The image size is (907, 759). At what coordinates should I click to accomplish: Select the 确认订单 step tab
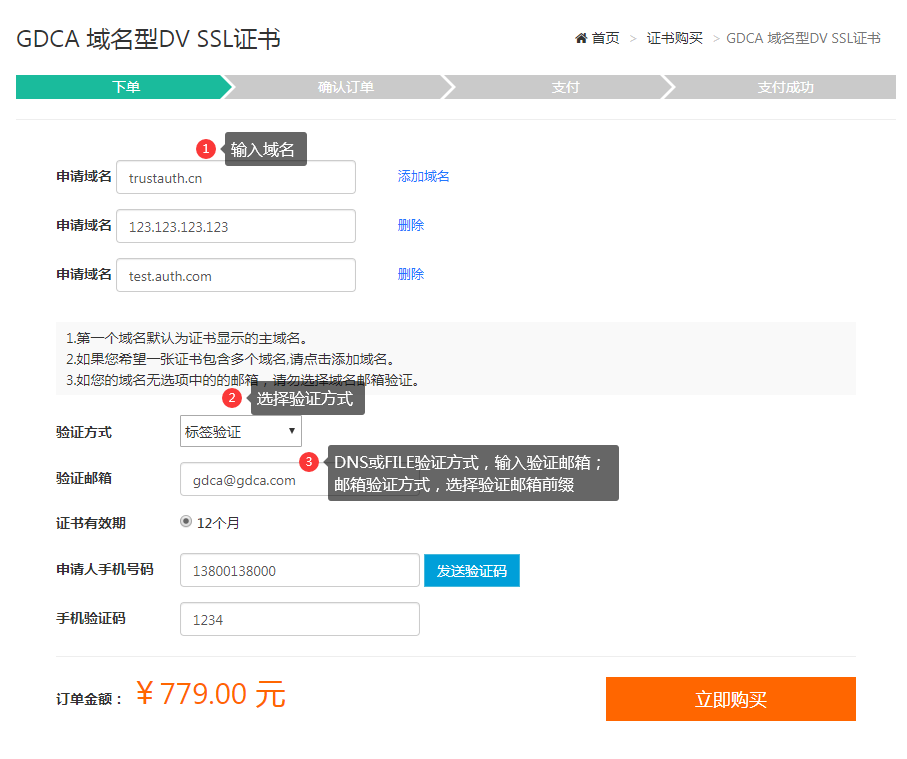coord(345,87)
